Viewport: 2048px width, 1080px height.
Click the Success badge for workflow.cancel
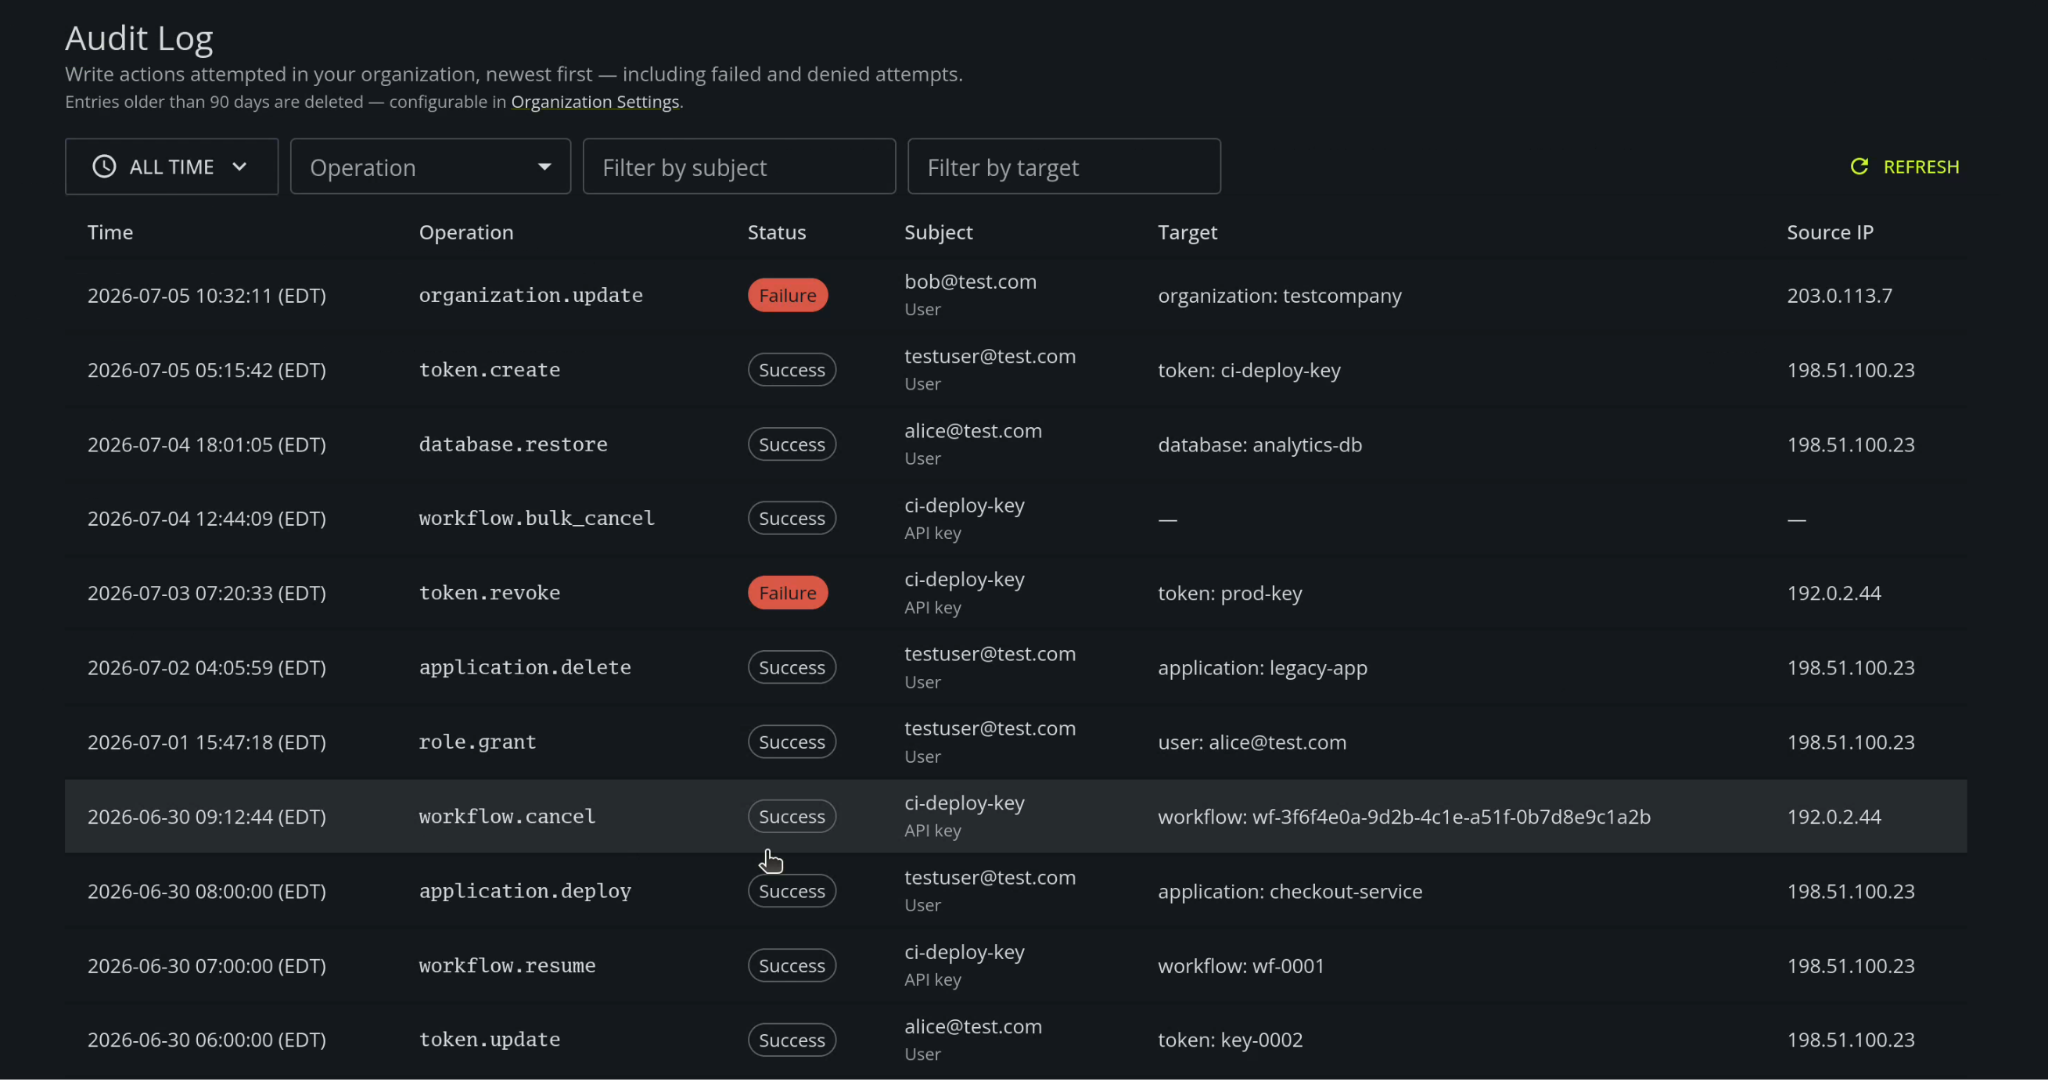click(792, 817)
